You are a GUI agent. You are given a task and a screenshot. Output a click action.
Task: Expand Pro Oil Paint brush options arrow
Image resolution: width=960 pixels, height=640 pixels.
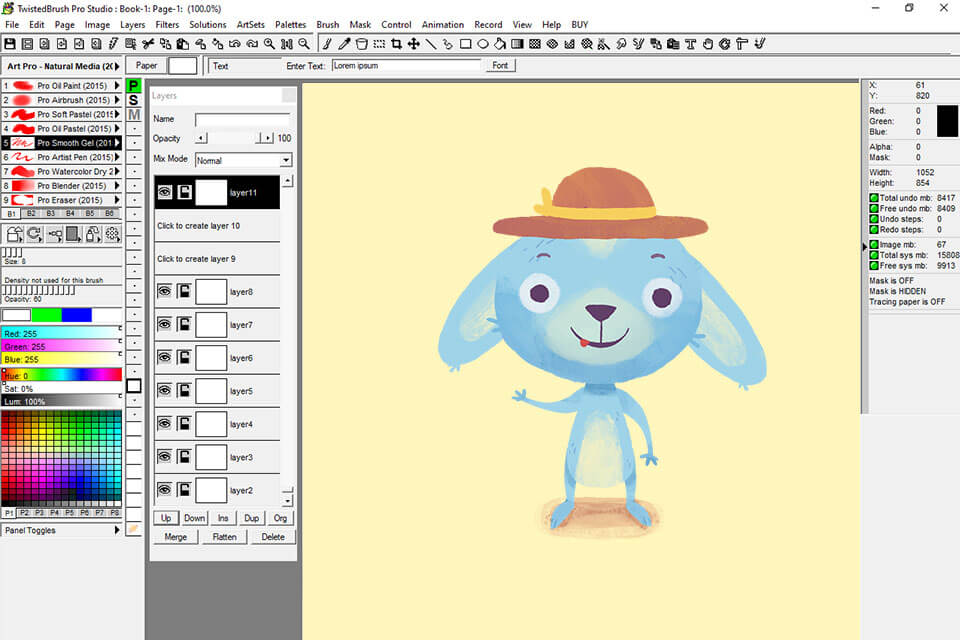pos(118,86)
